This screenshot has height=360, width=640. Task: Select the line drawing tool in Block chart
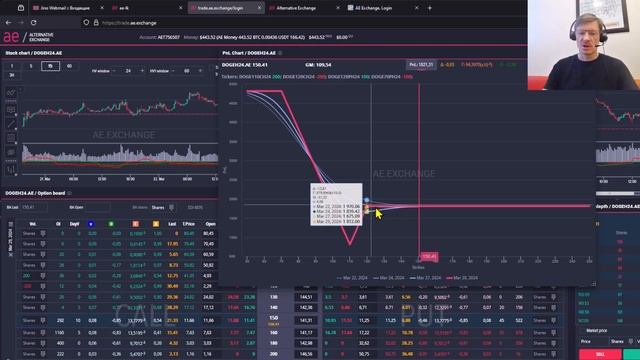[x=11, y=124]
